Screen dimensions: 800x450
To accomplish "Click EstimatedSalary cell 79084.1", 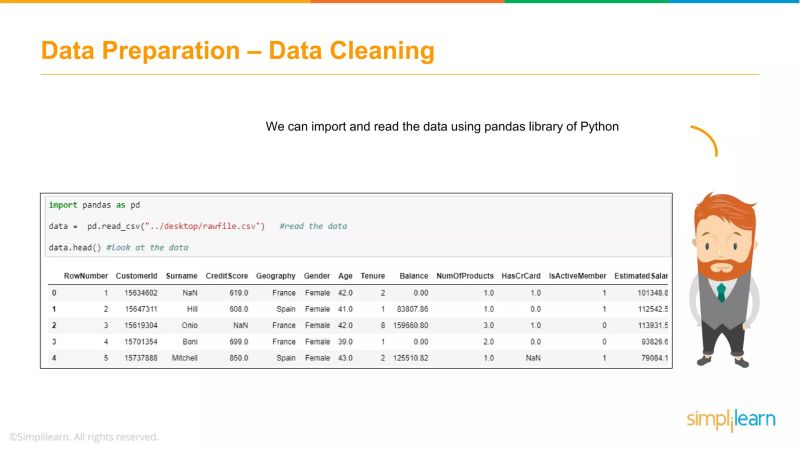I will (655, 358).
